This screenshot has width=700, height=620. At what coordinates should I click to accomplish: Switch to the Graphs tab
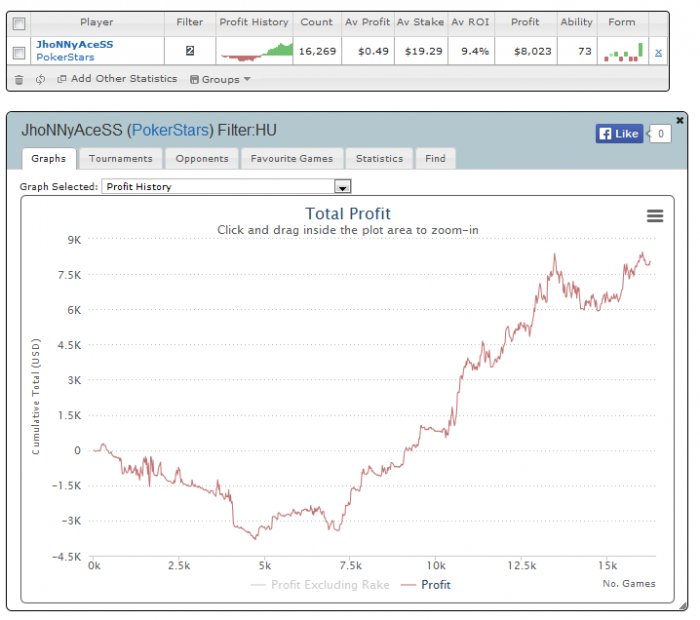pyautogui.click(x=49, y=158)
